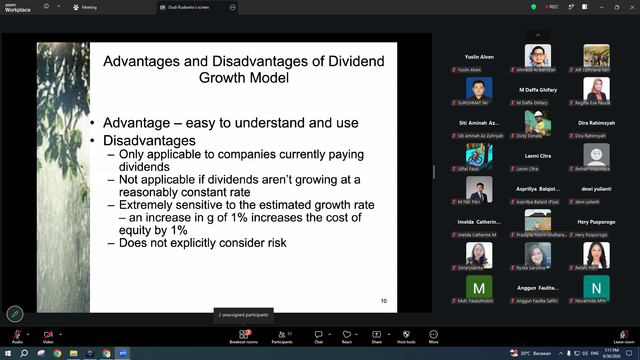Click the REC recording indicator
Viewport: 640px width, 360px height.
[552, 7]
